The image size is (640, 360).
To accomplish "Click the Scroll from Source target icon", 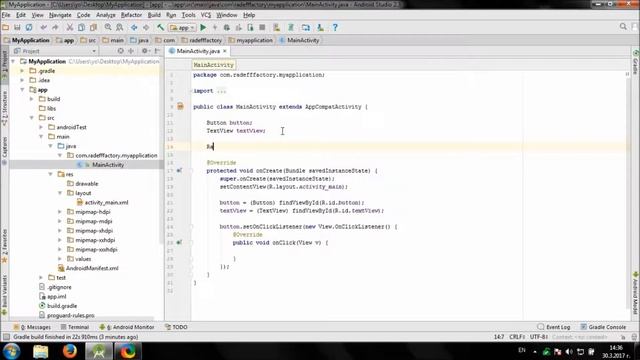I will [x=120, y=51].
